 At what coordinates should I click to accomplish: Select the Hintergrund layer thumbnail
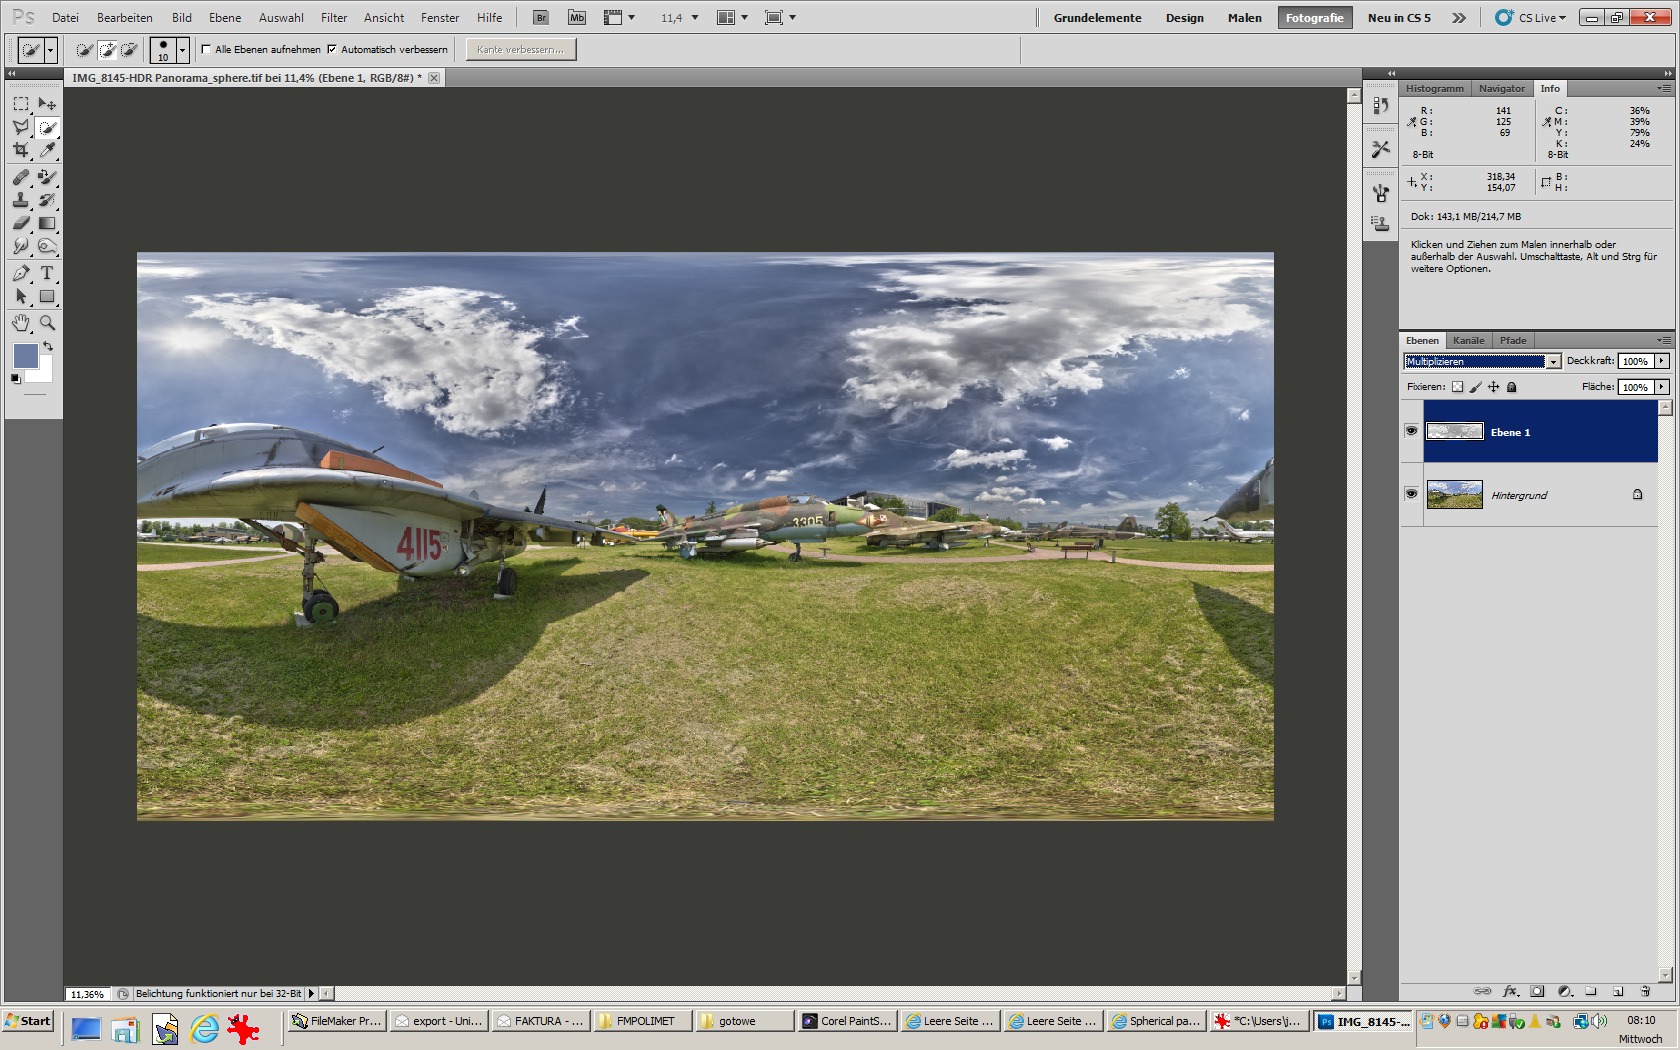tap(1454, 495)
